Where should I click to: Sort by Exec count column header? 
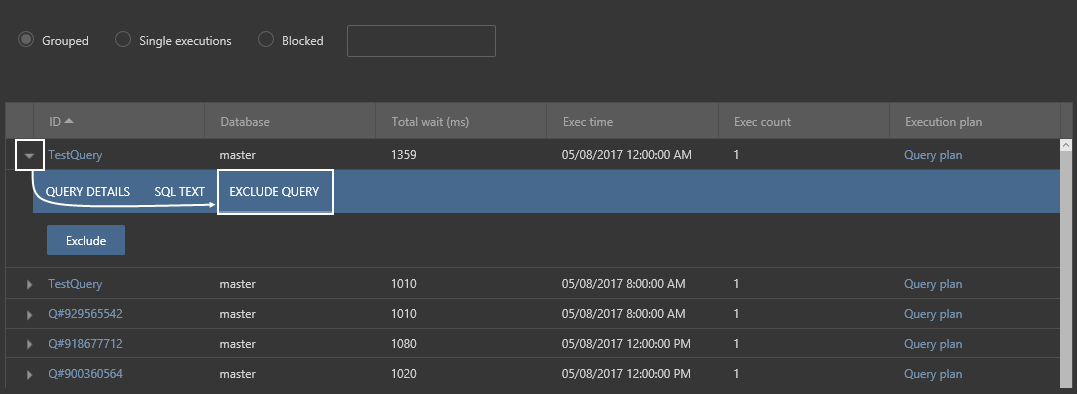click(x=762, y=121)
